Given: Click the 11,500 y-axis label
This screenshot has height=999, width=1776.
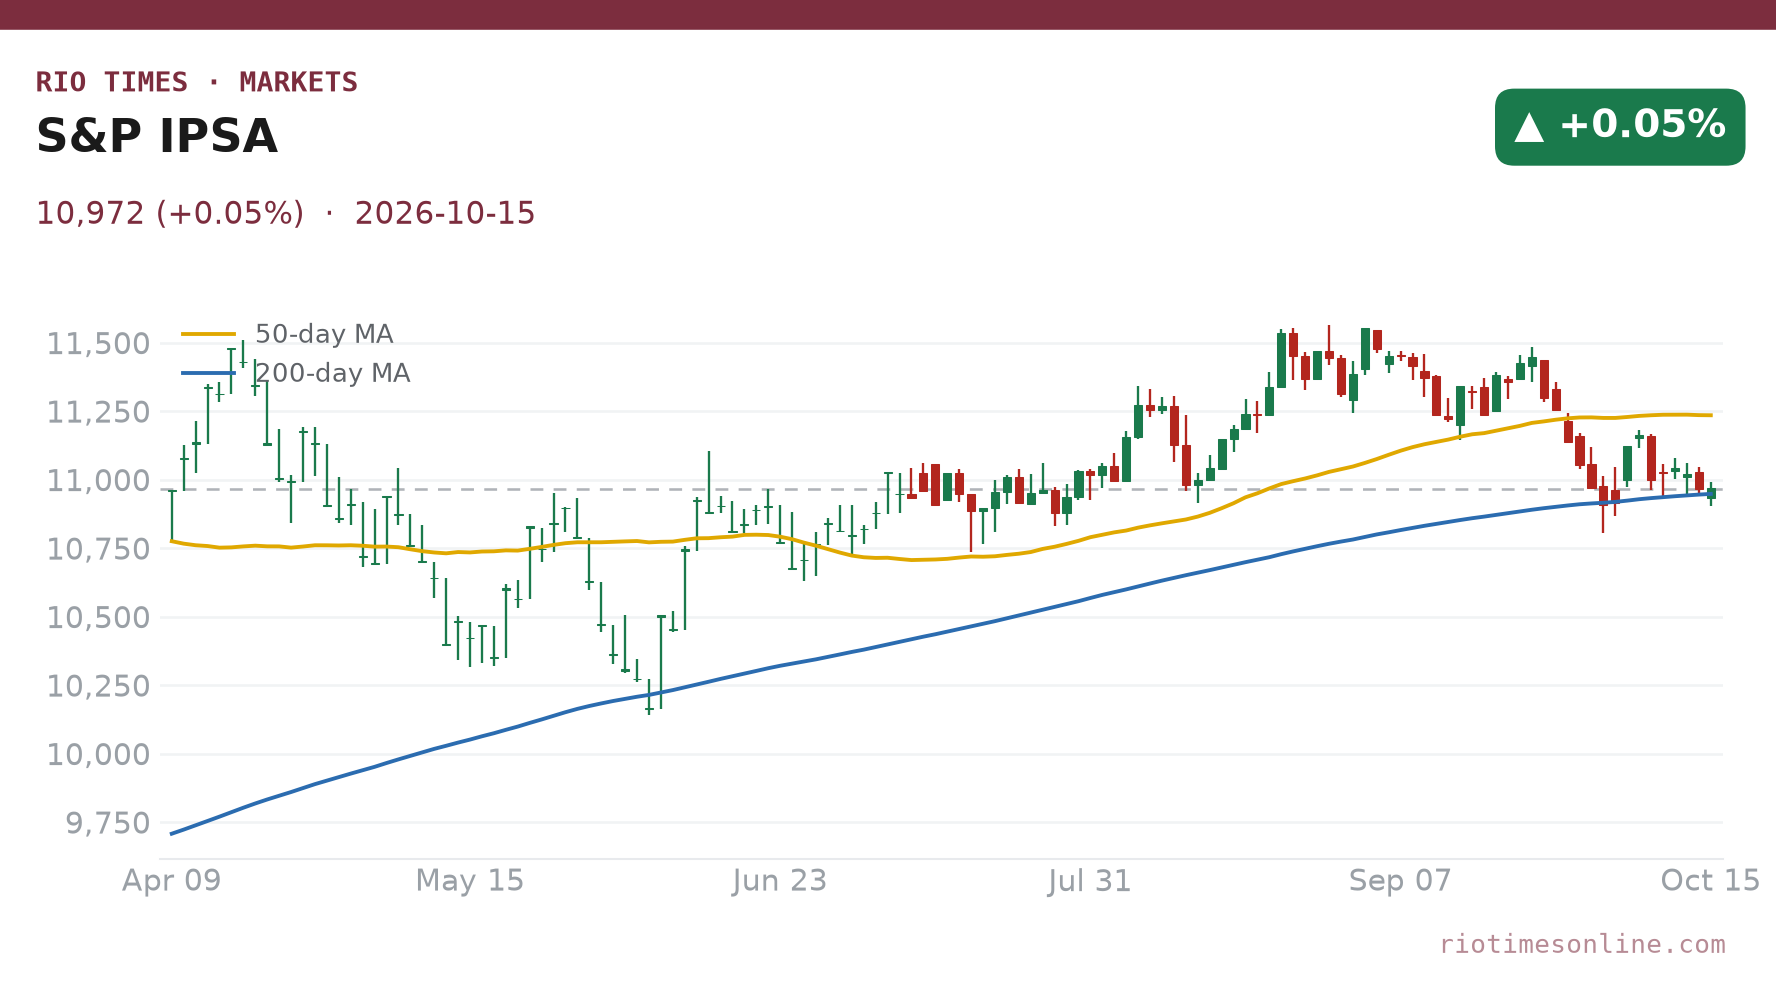Looking at the screenshot, I should point(98,344).
